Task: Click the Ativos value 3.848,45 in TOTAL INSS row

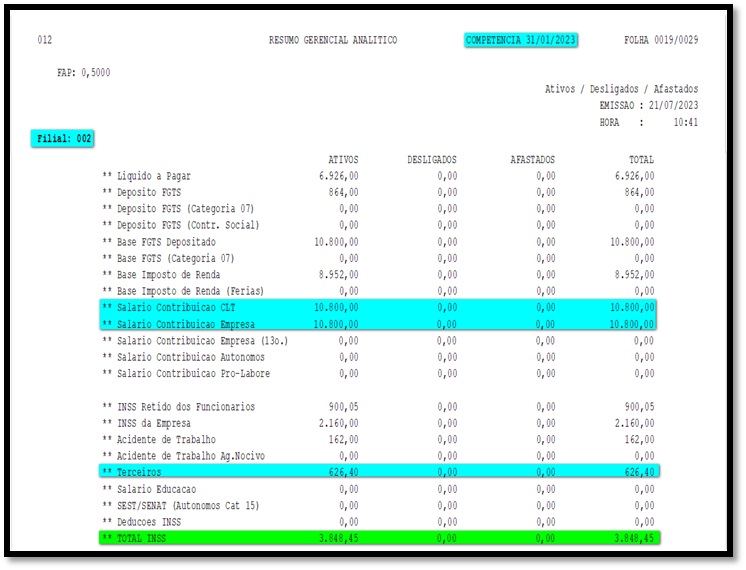Action: coord(339,539)
